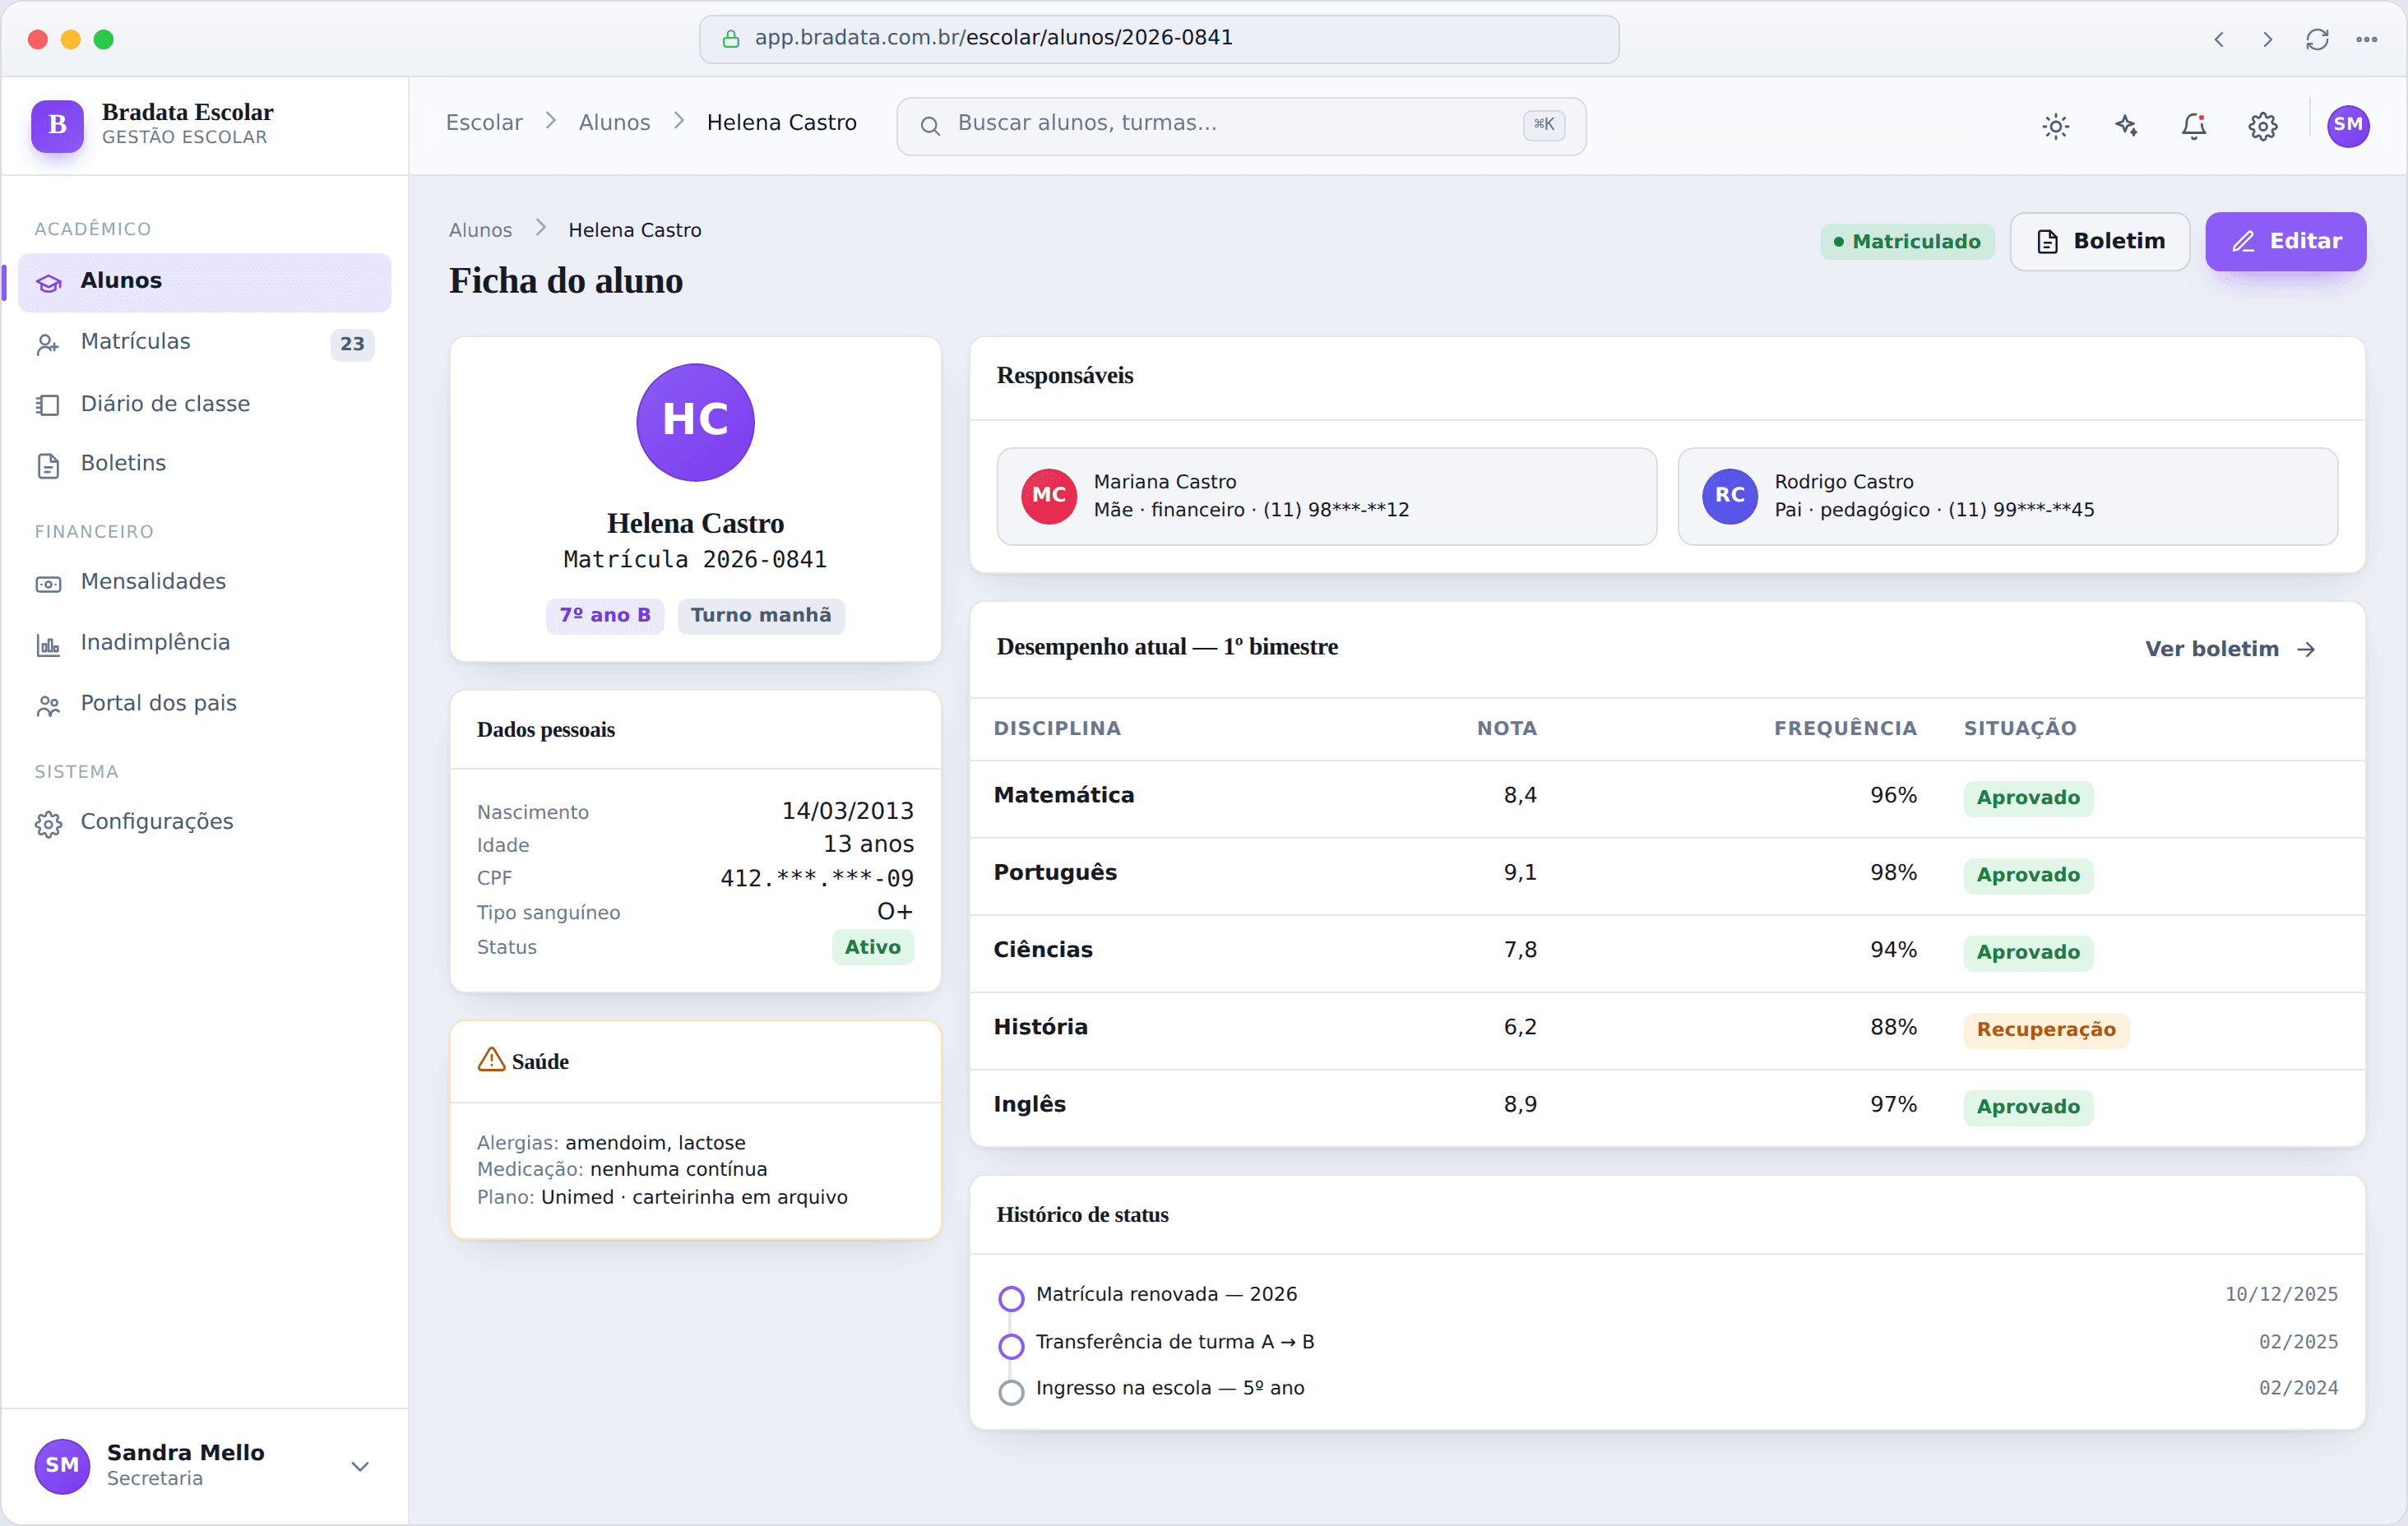Click the Recuperação badge for História
The height and width of the screenshot is (1526, 2408).
(x=2045, y=1030)
